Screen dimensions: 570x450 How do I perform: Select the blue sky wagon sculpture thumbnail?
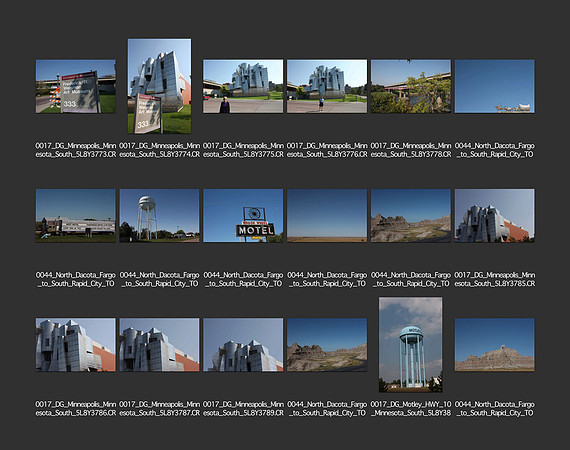[x=494, y=87]
